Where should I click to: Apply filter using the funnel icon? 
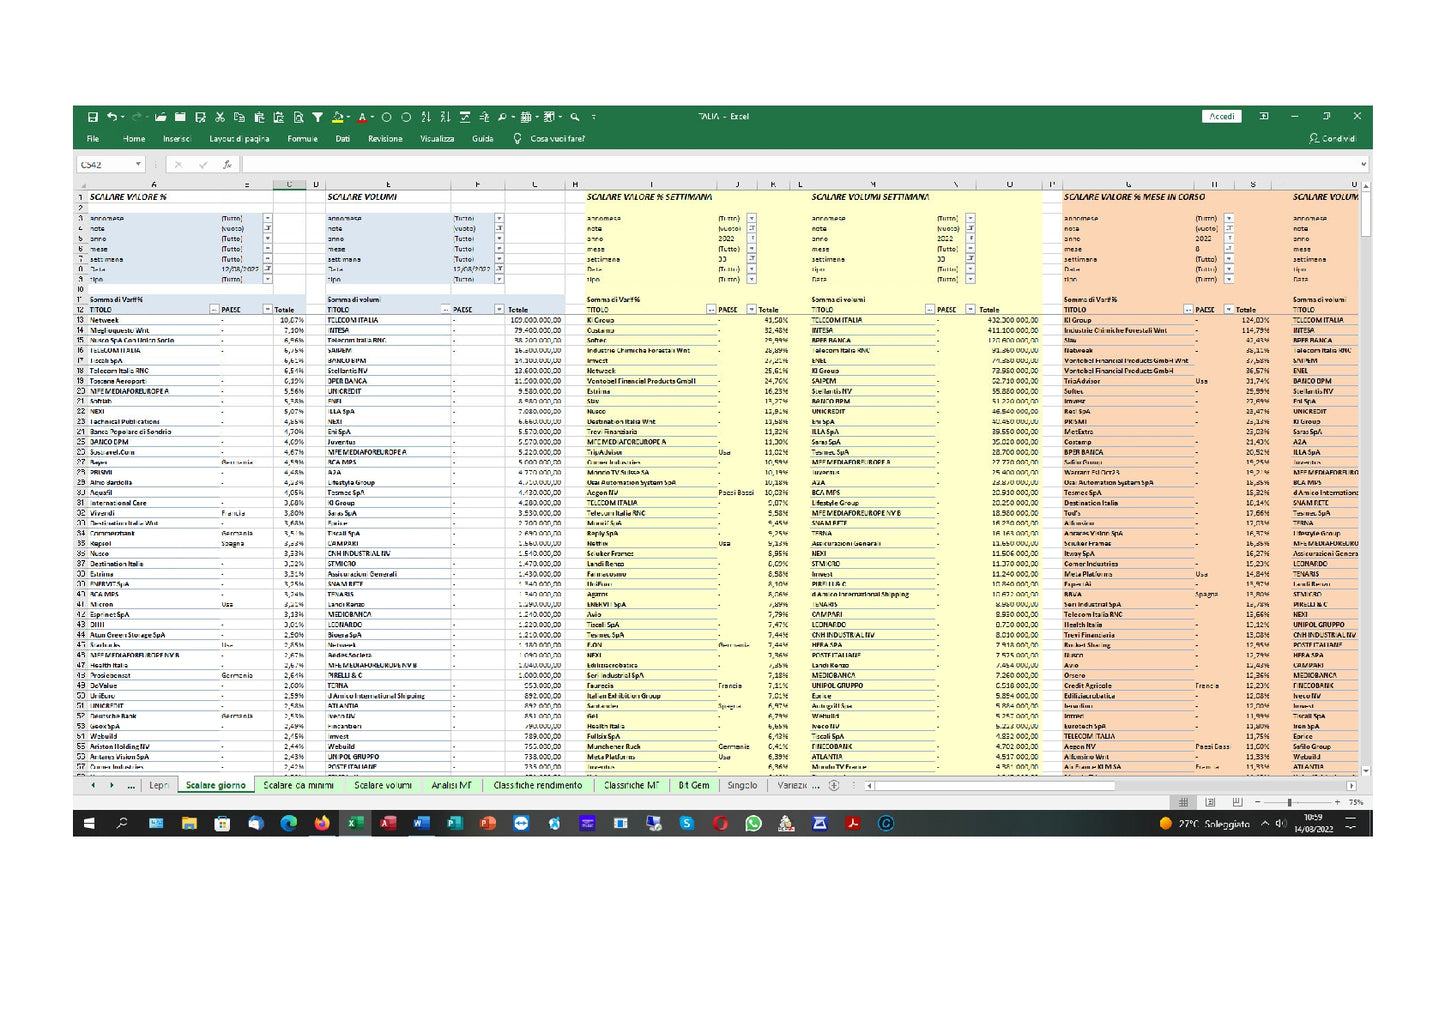coord(318,117)
